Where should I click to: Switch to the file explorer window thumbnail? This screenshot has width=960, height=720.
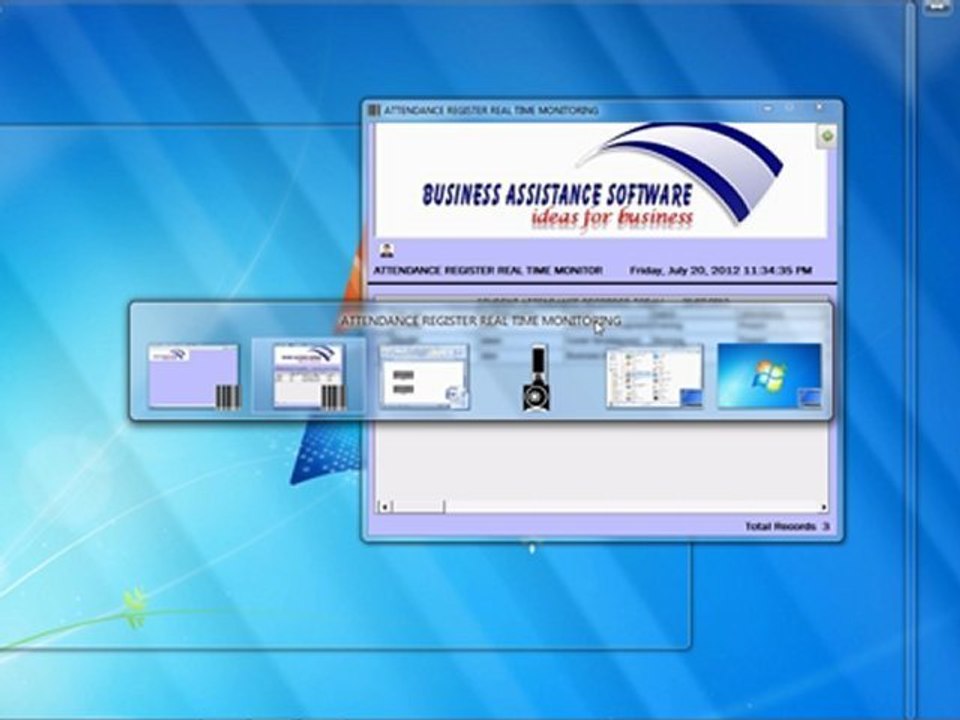click(654, 377)
